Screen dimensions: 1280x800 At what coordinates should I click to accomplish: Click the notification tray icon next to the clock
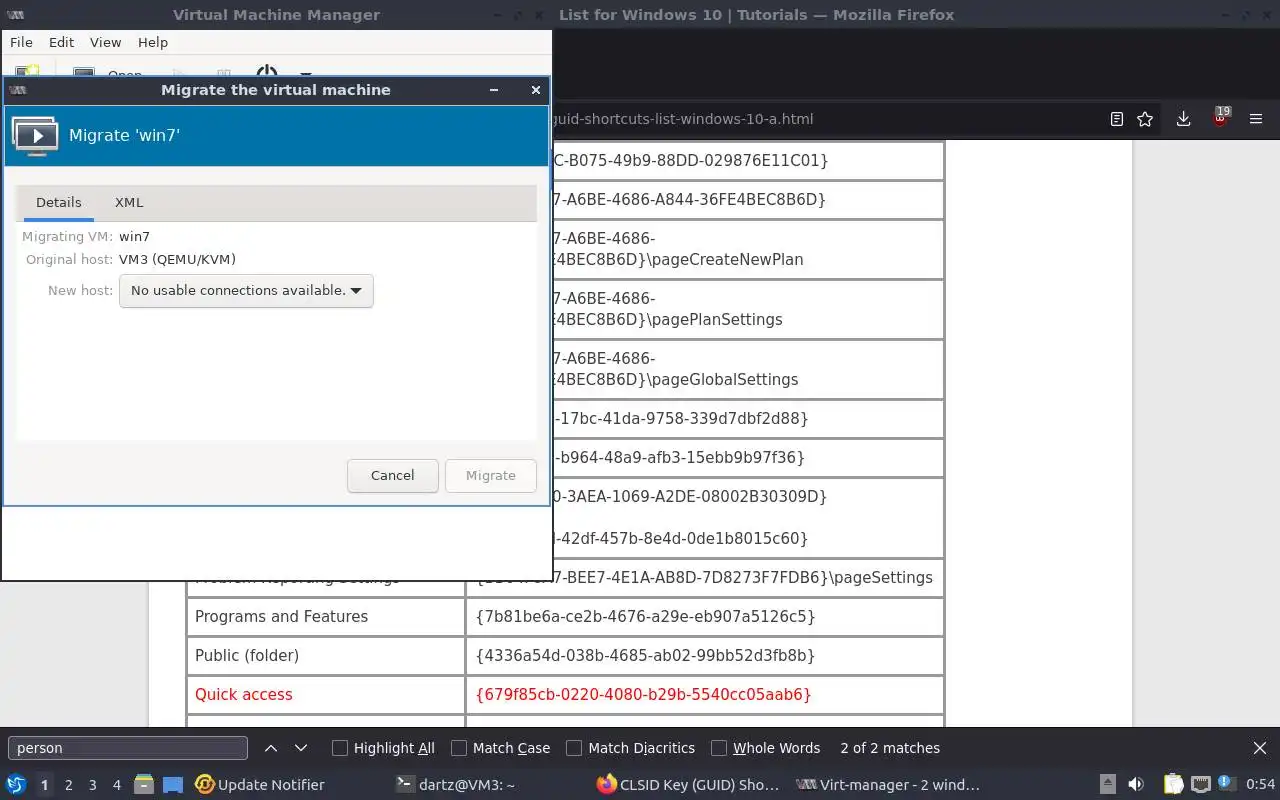1226,785
